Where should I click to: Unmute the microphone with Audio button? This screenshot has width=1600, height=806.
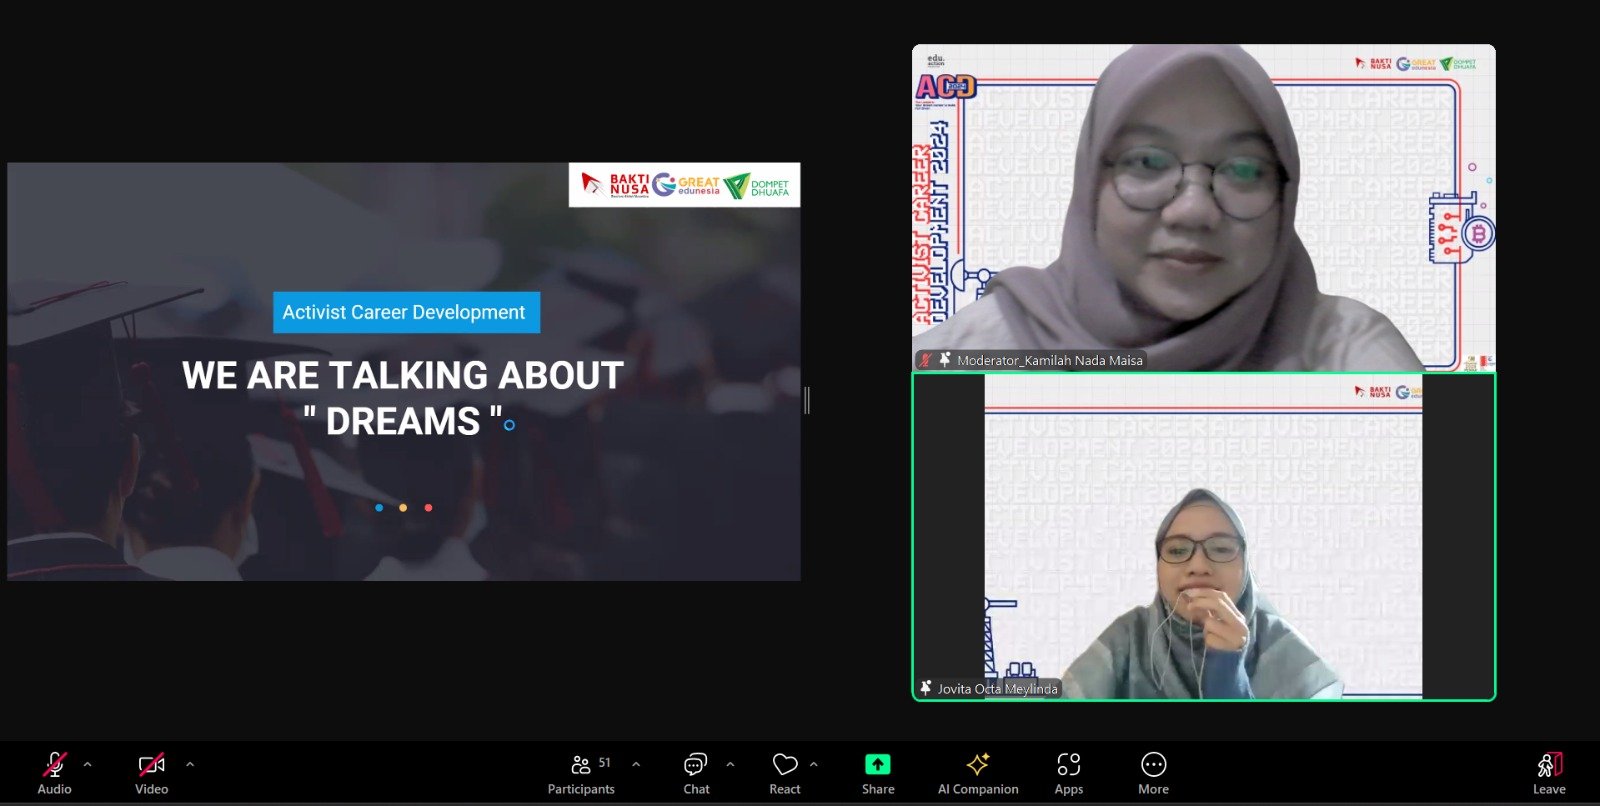point(54,773)
